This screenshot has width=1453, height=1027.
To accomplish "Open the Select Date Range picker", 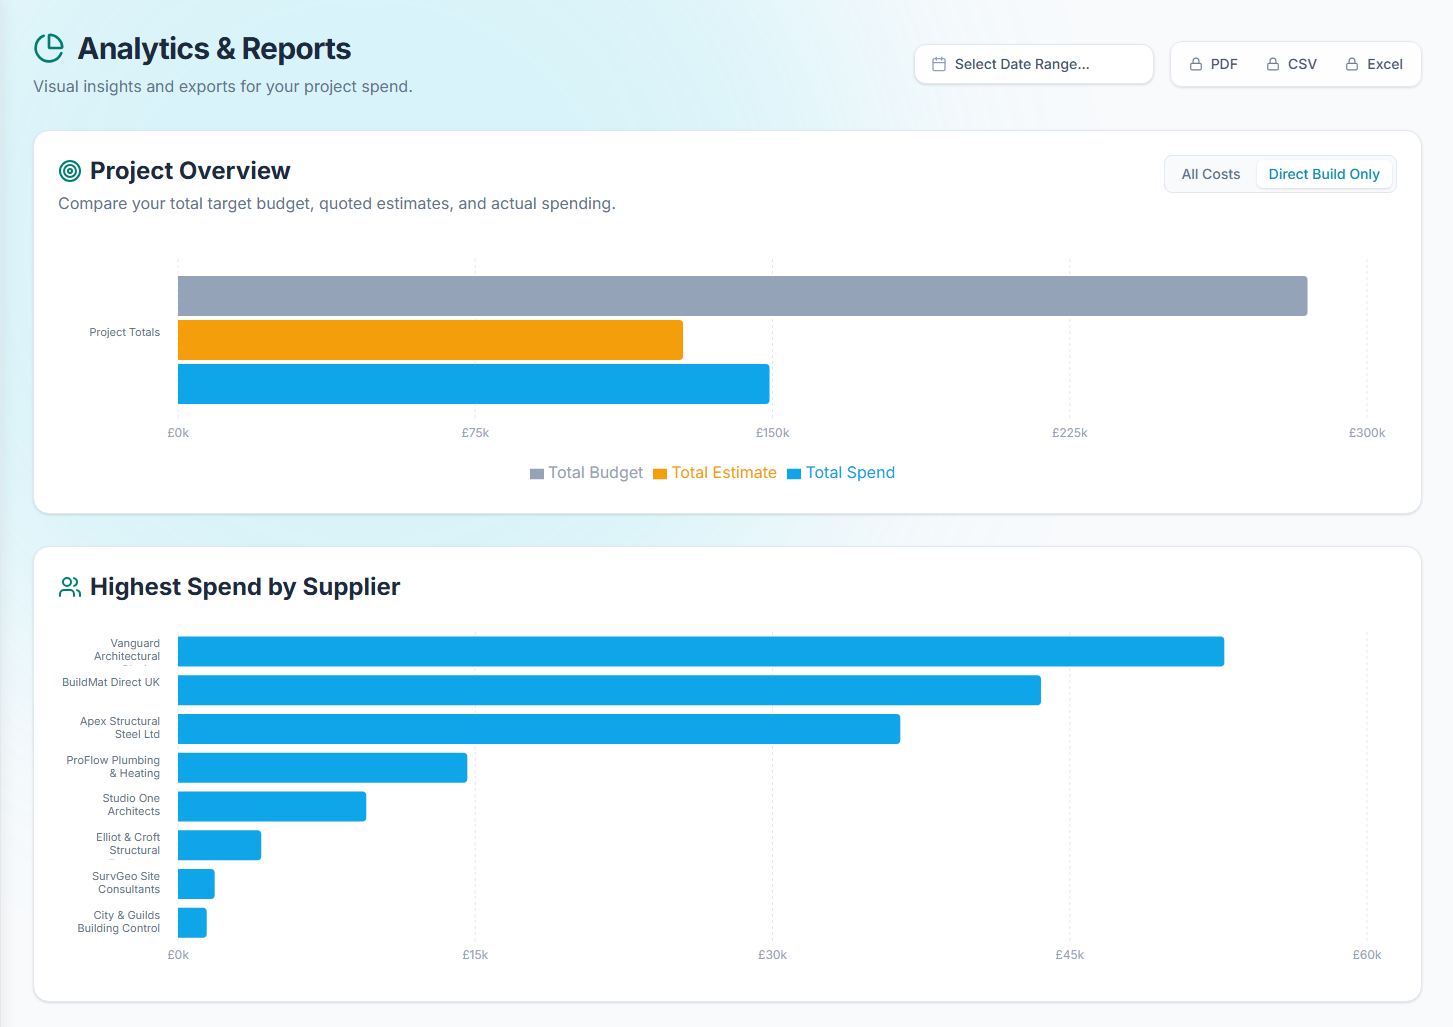I will pos(1034,64).
